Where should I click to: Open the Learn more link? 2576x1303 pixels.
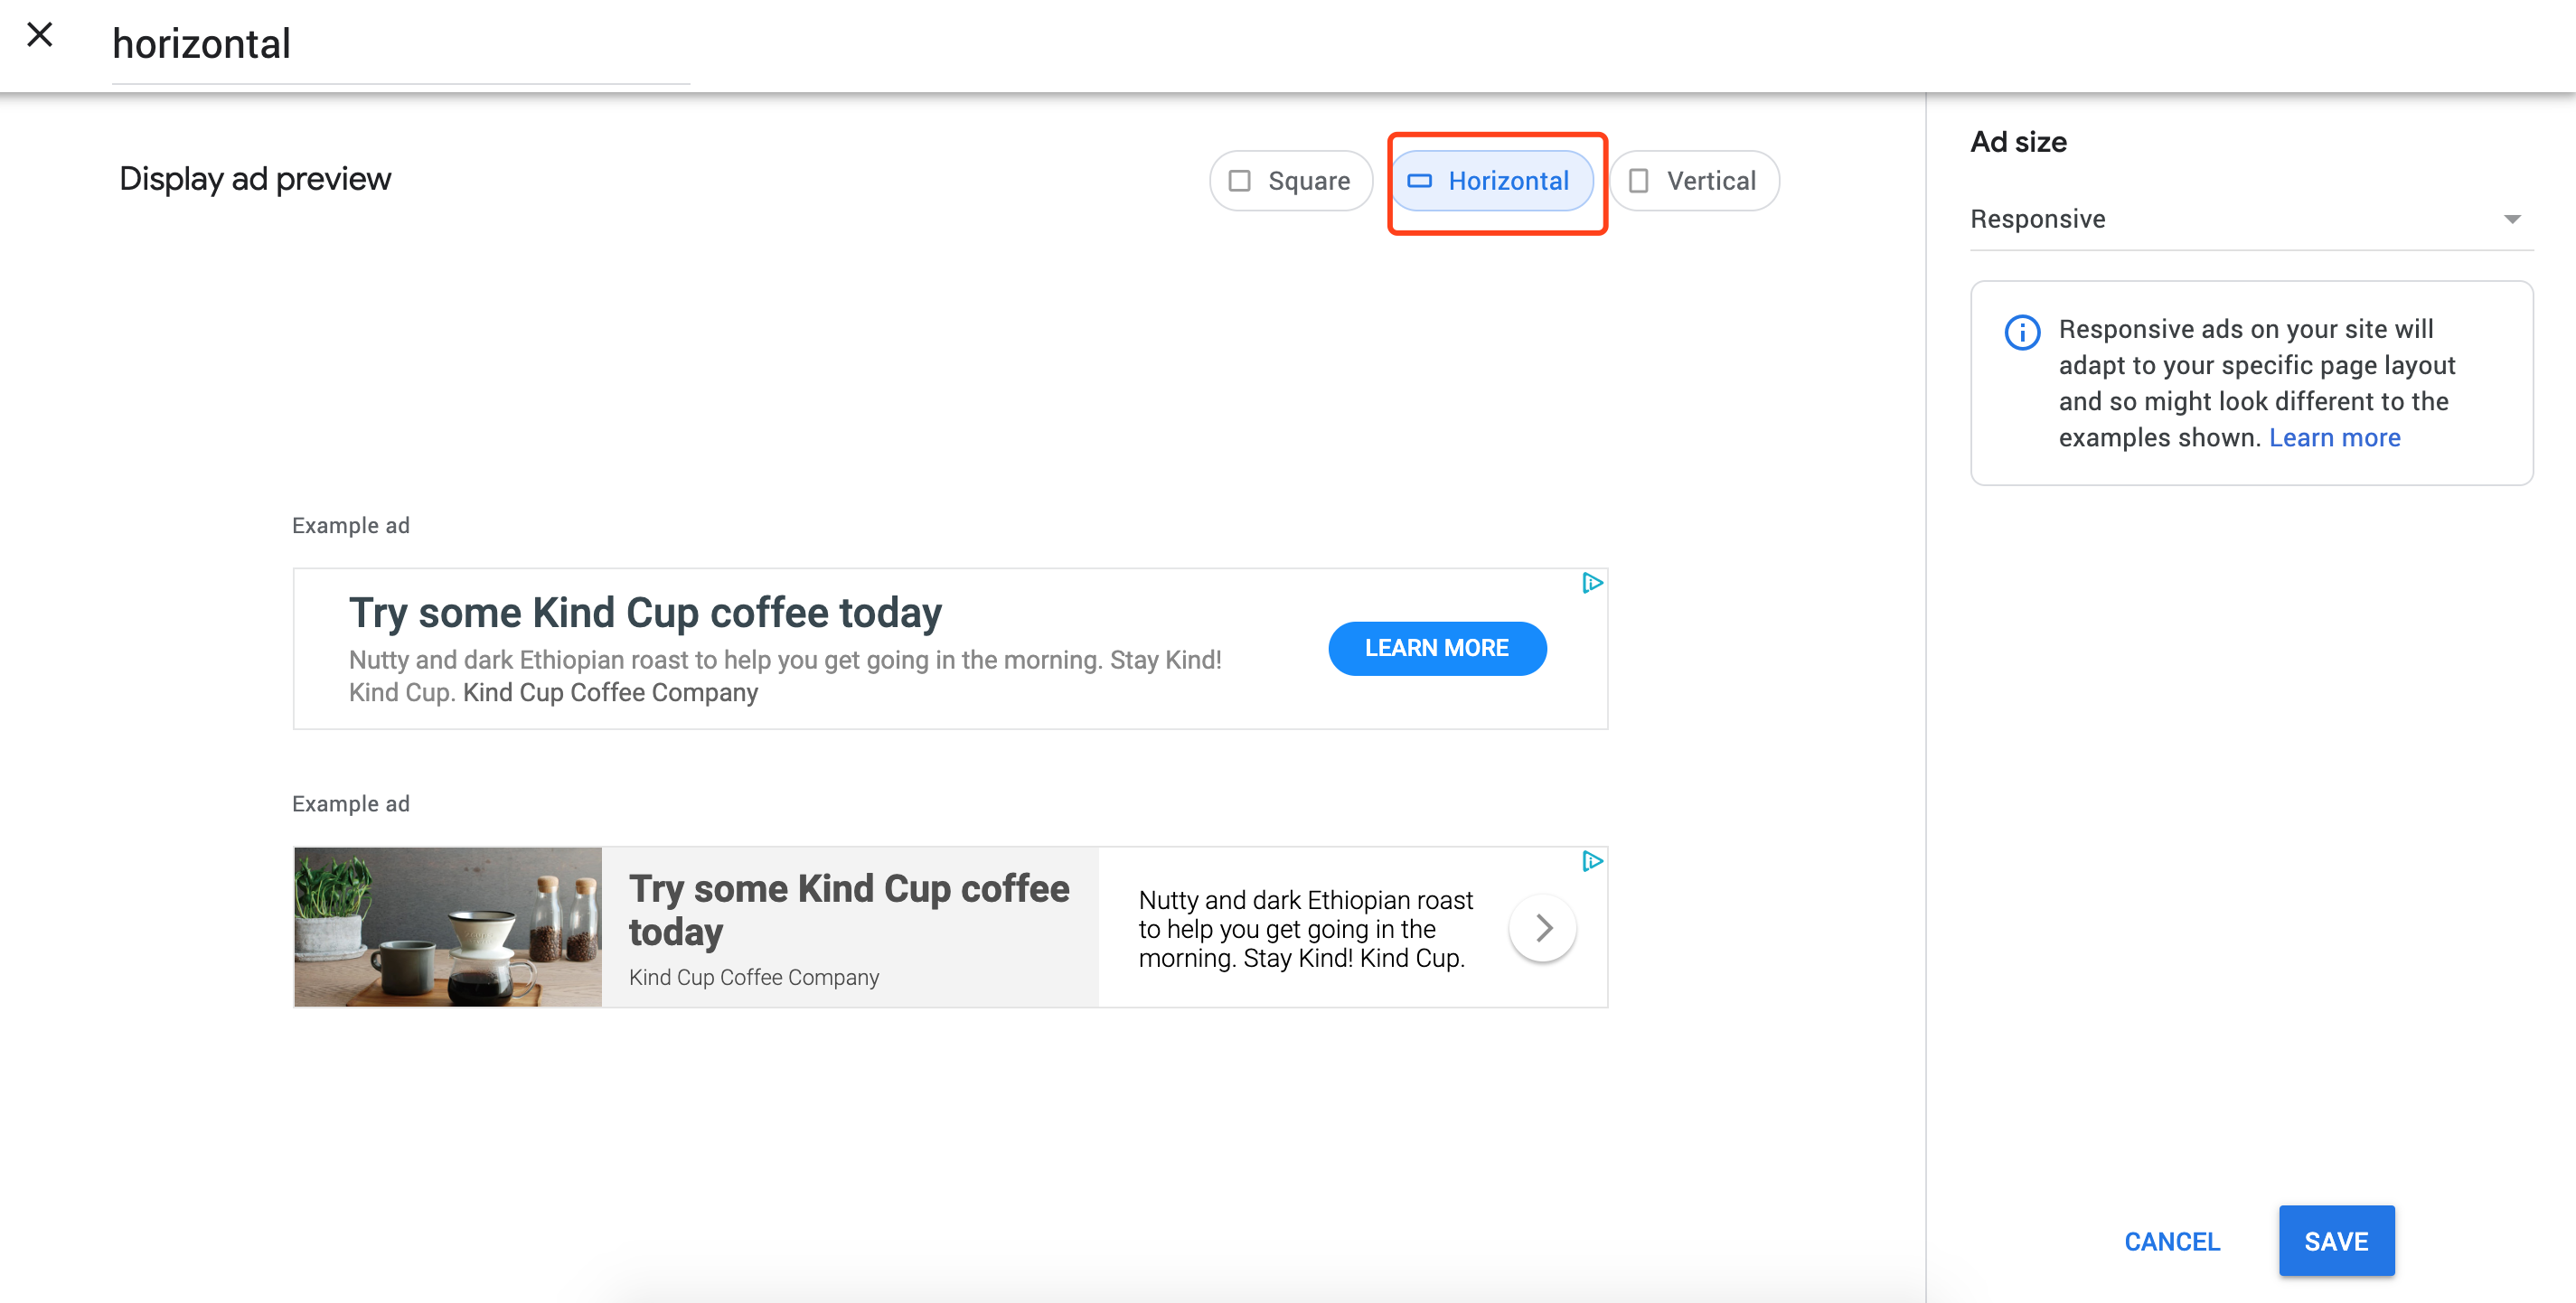coord(2334,438)
